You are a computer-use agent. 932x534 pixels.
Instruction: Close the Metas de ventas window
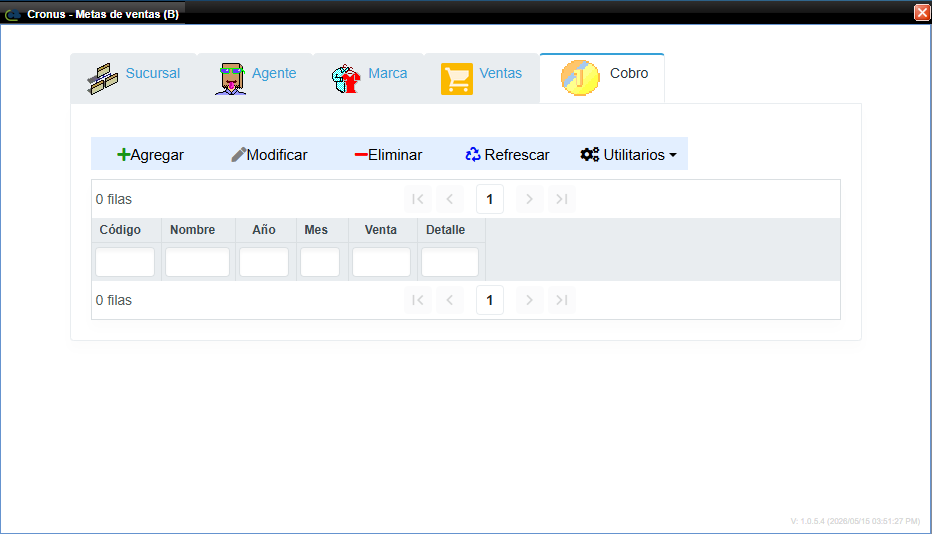tap(922, 12)
